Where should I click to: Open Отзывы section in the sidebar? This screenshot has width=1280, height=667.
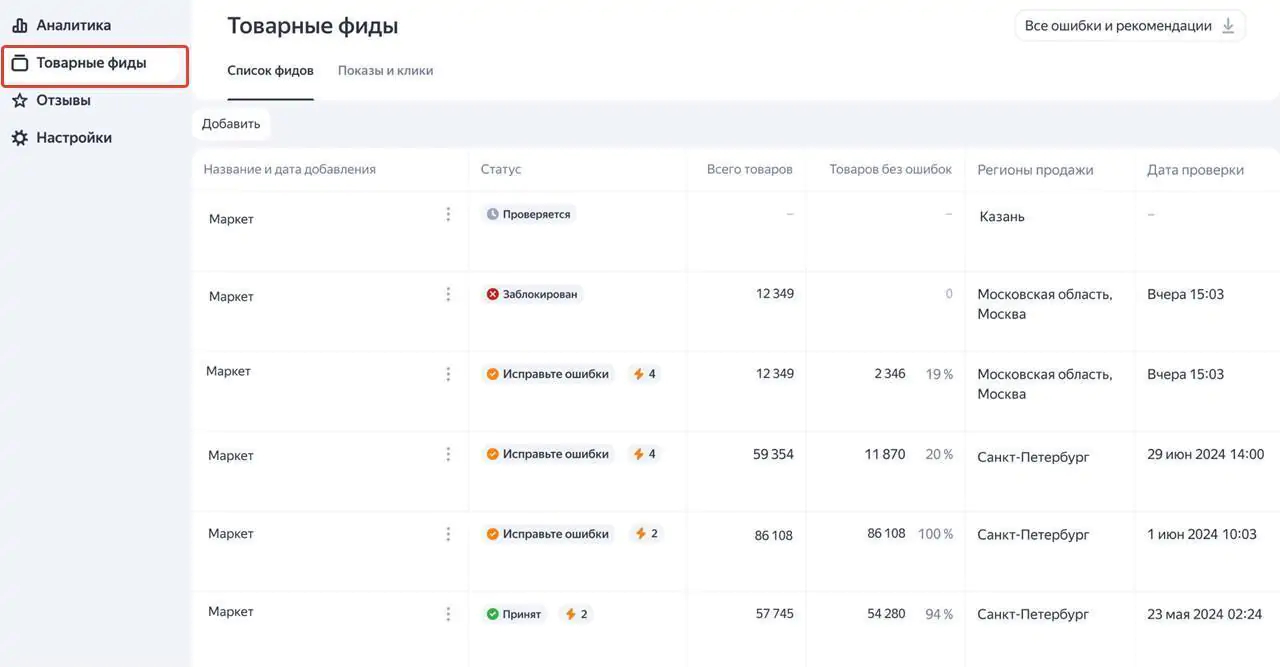[63, 100]
